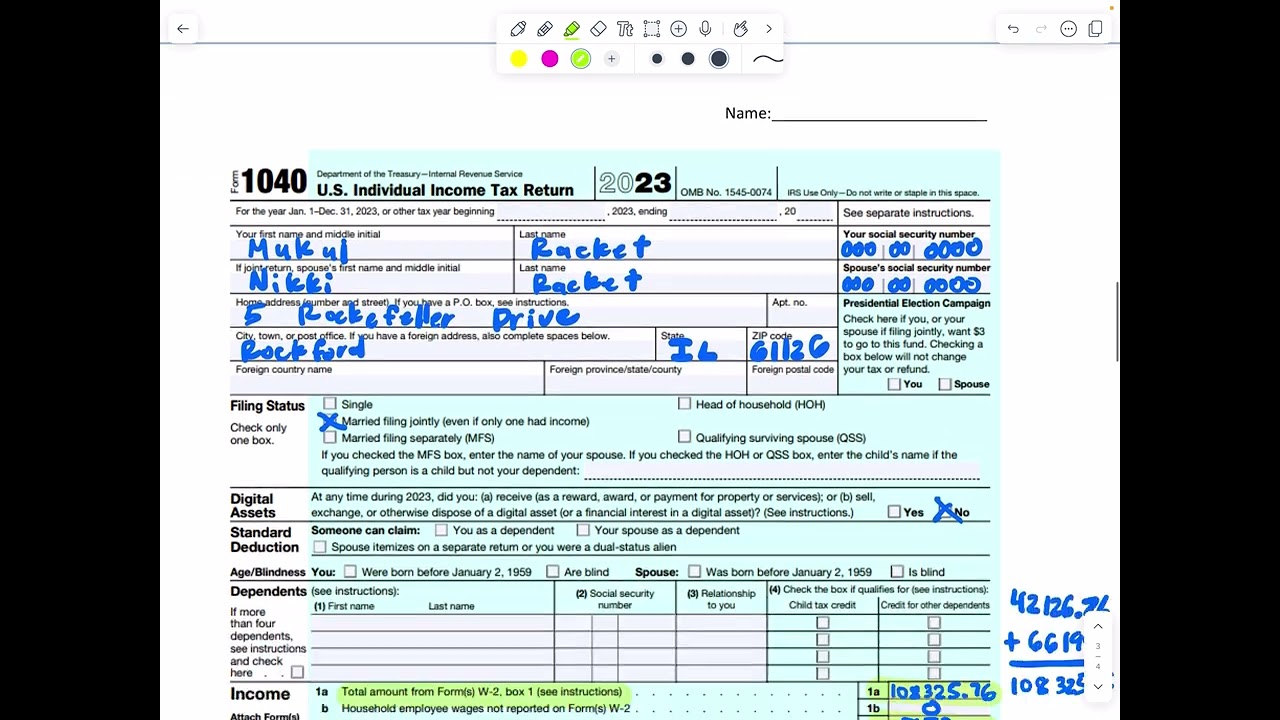
Task: Check You 'Are blind' box
Action: point(552,572)
